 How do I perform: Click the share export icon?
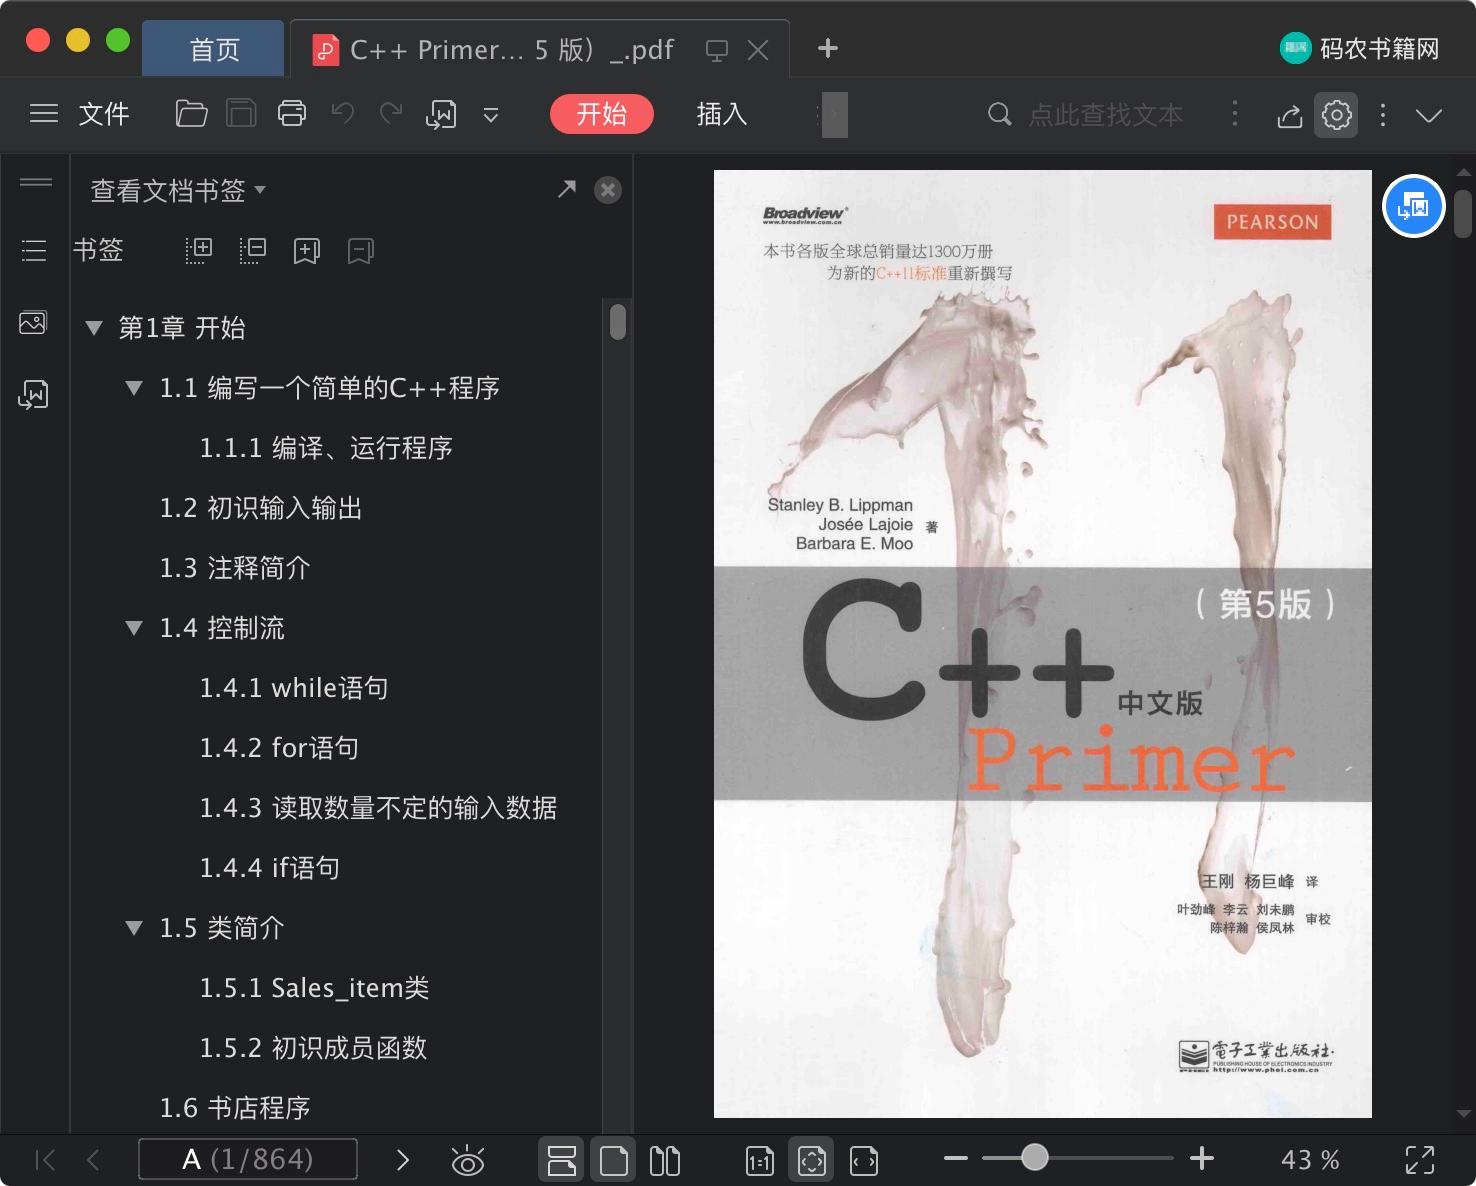click(1290, 116)
